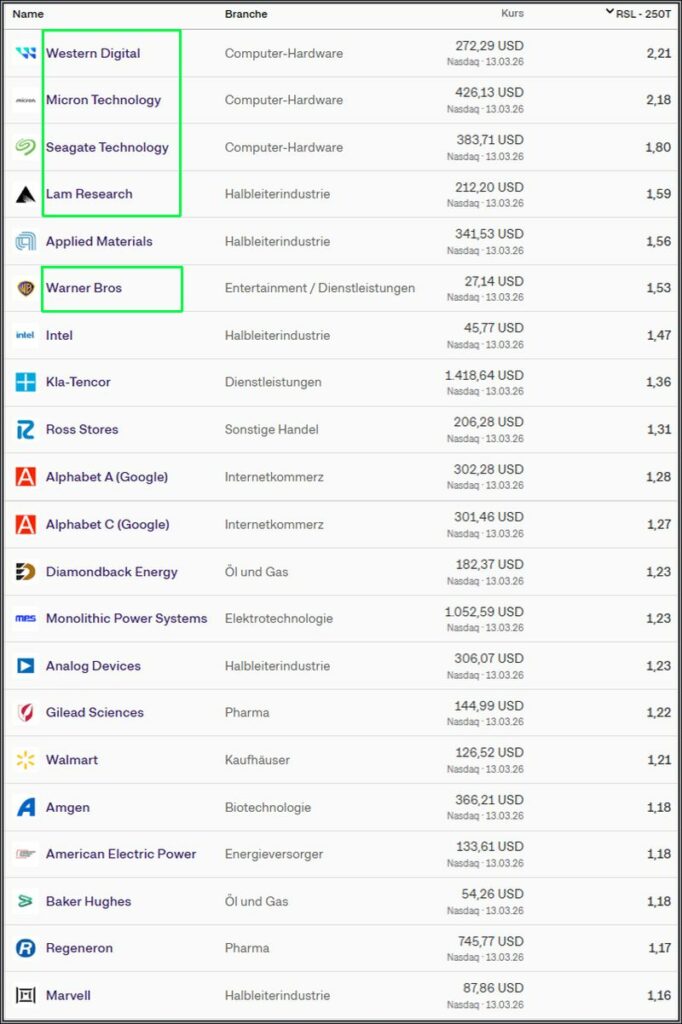Click the Warner Bros shield icon

(26, 288)
